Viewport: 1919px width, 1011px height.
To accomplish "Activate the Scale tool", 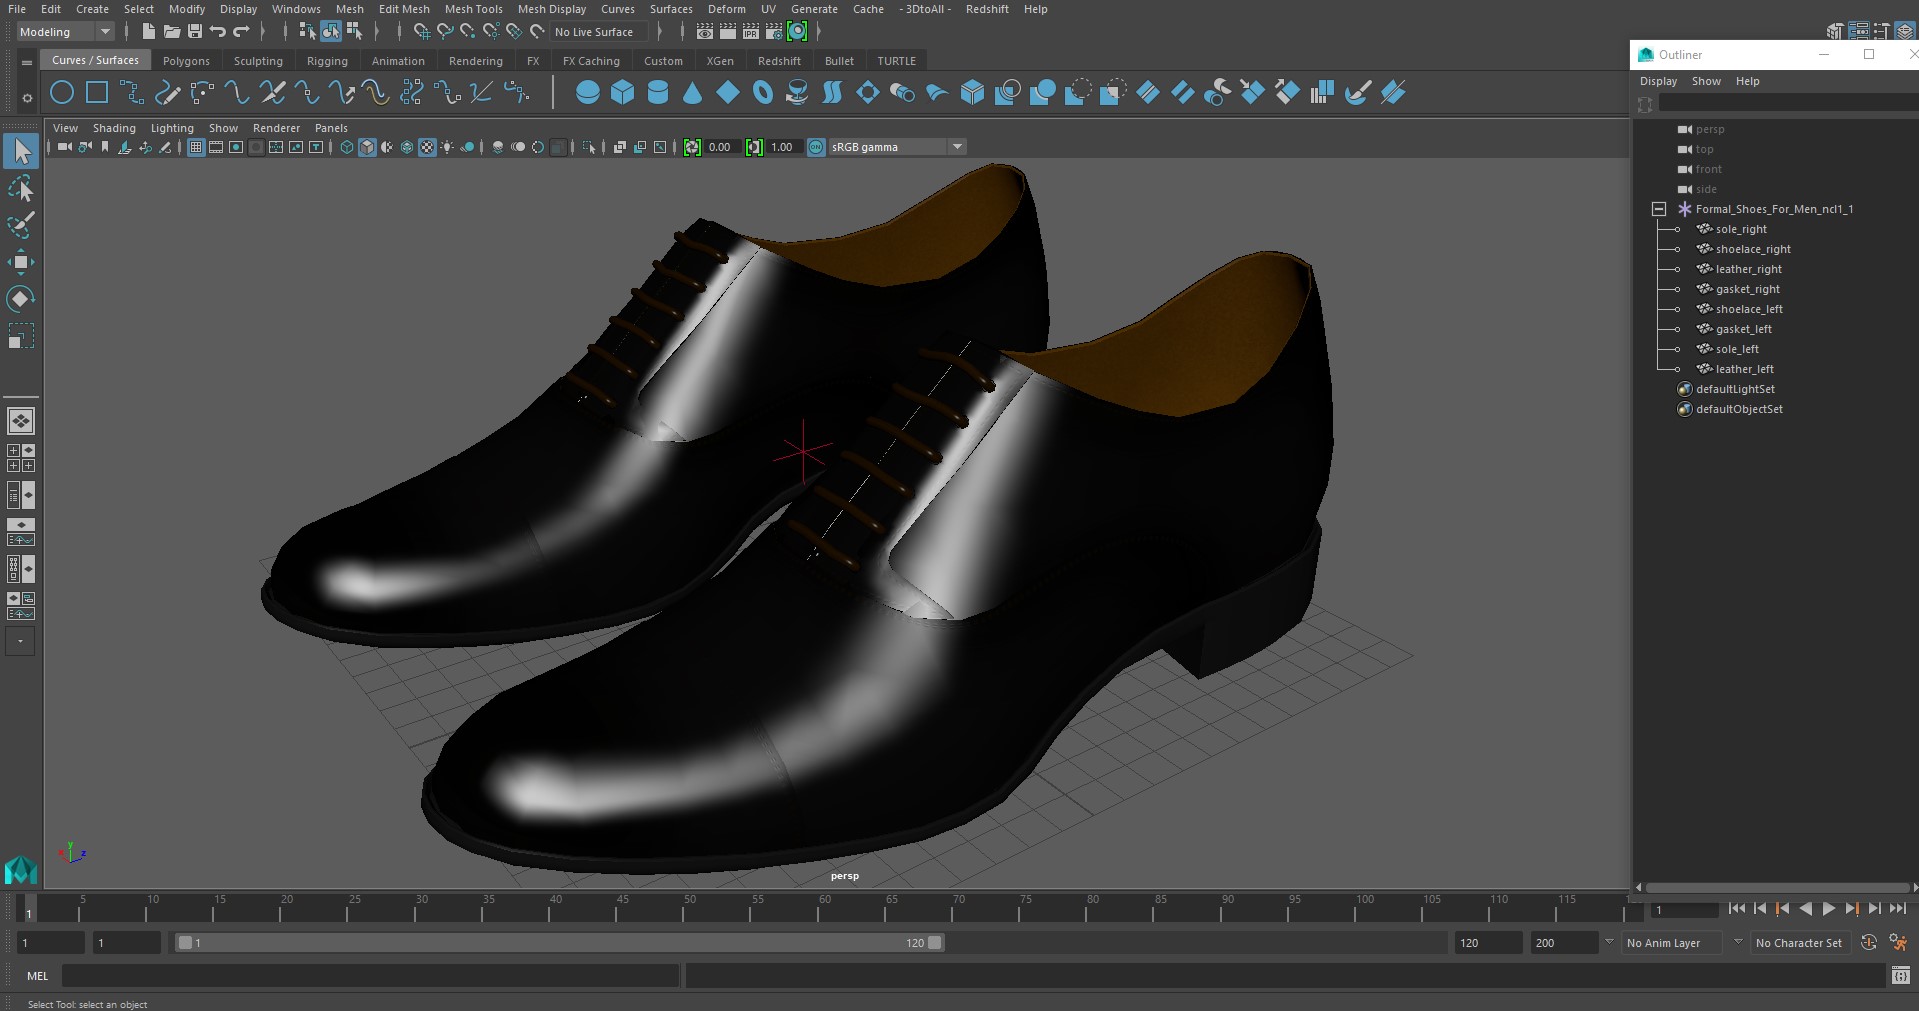I will pyautogui.click(x=21, y=336).
